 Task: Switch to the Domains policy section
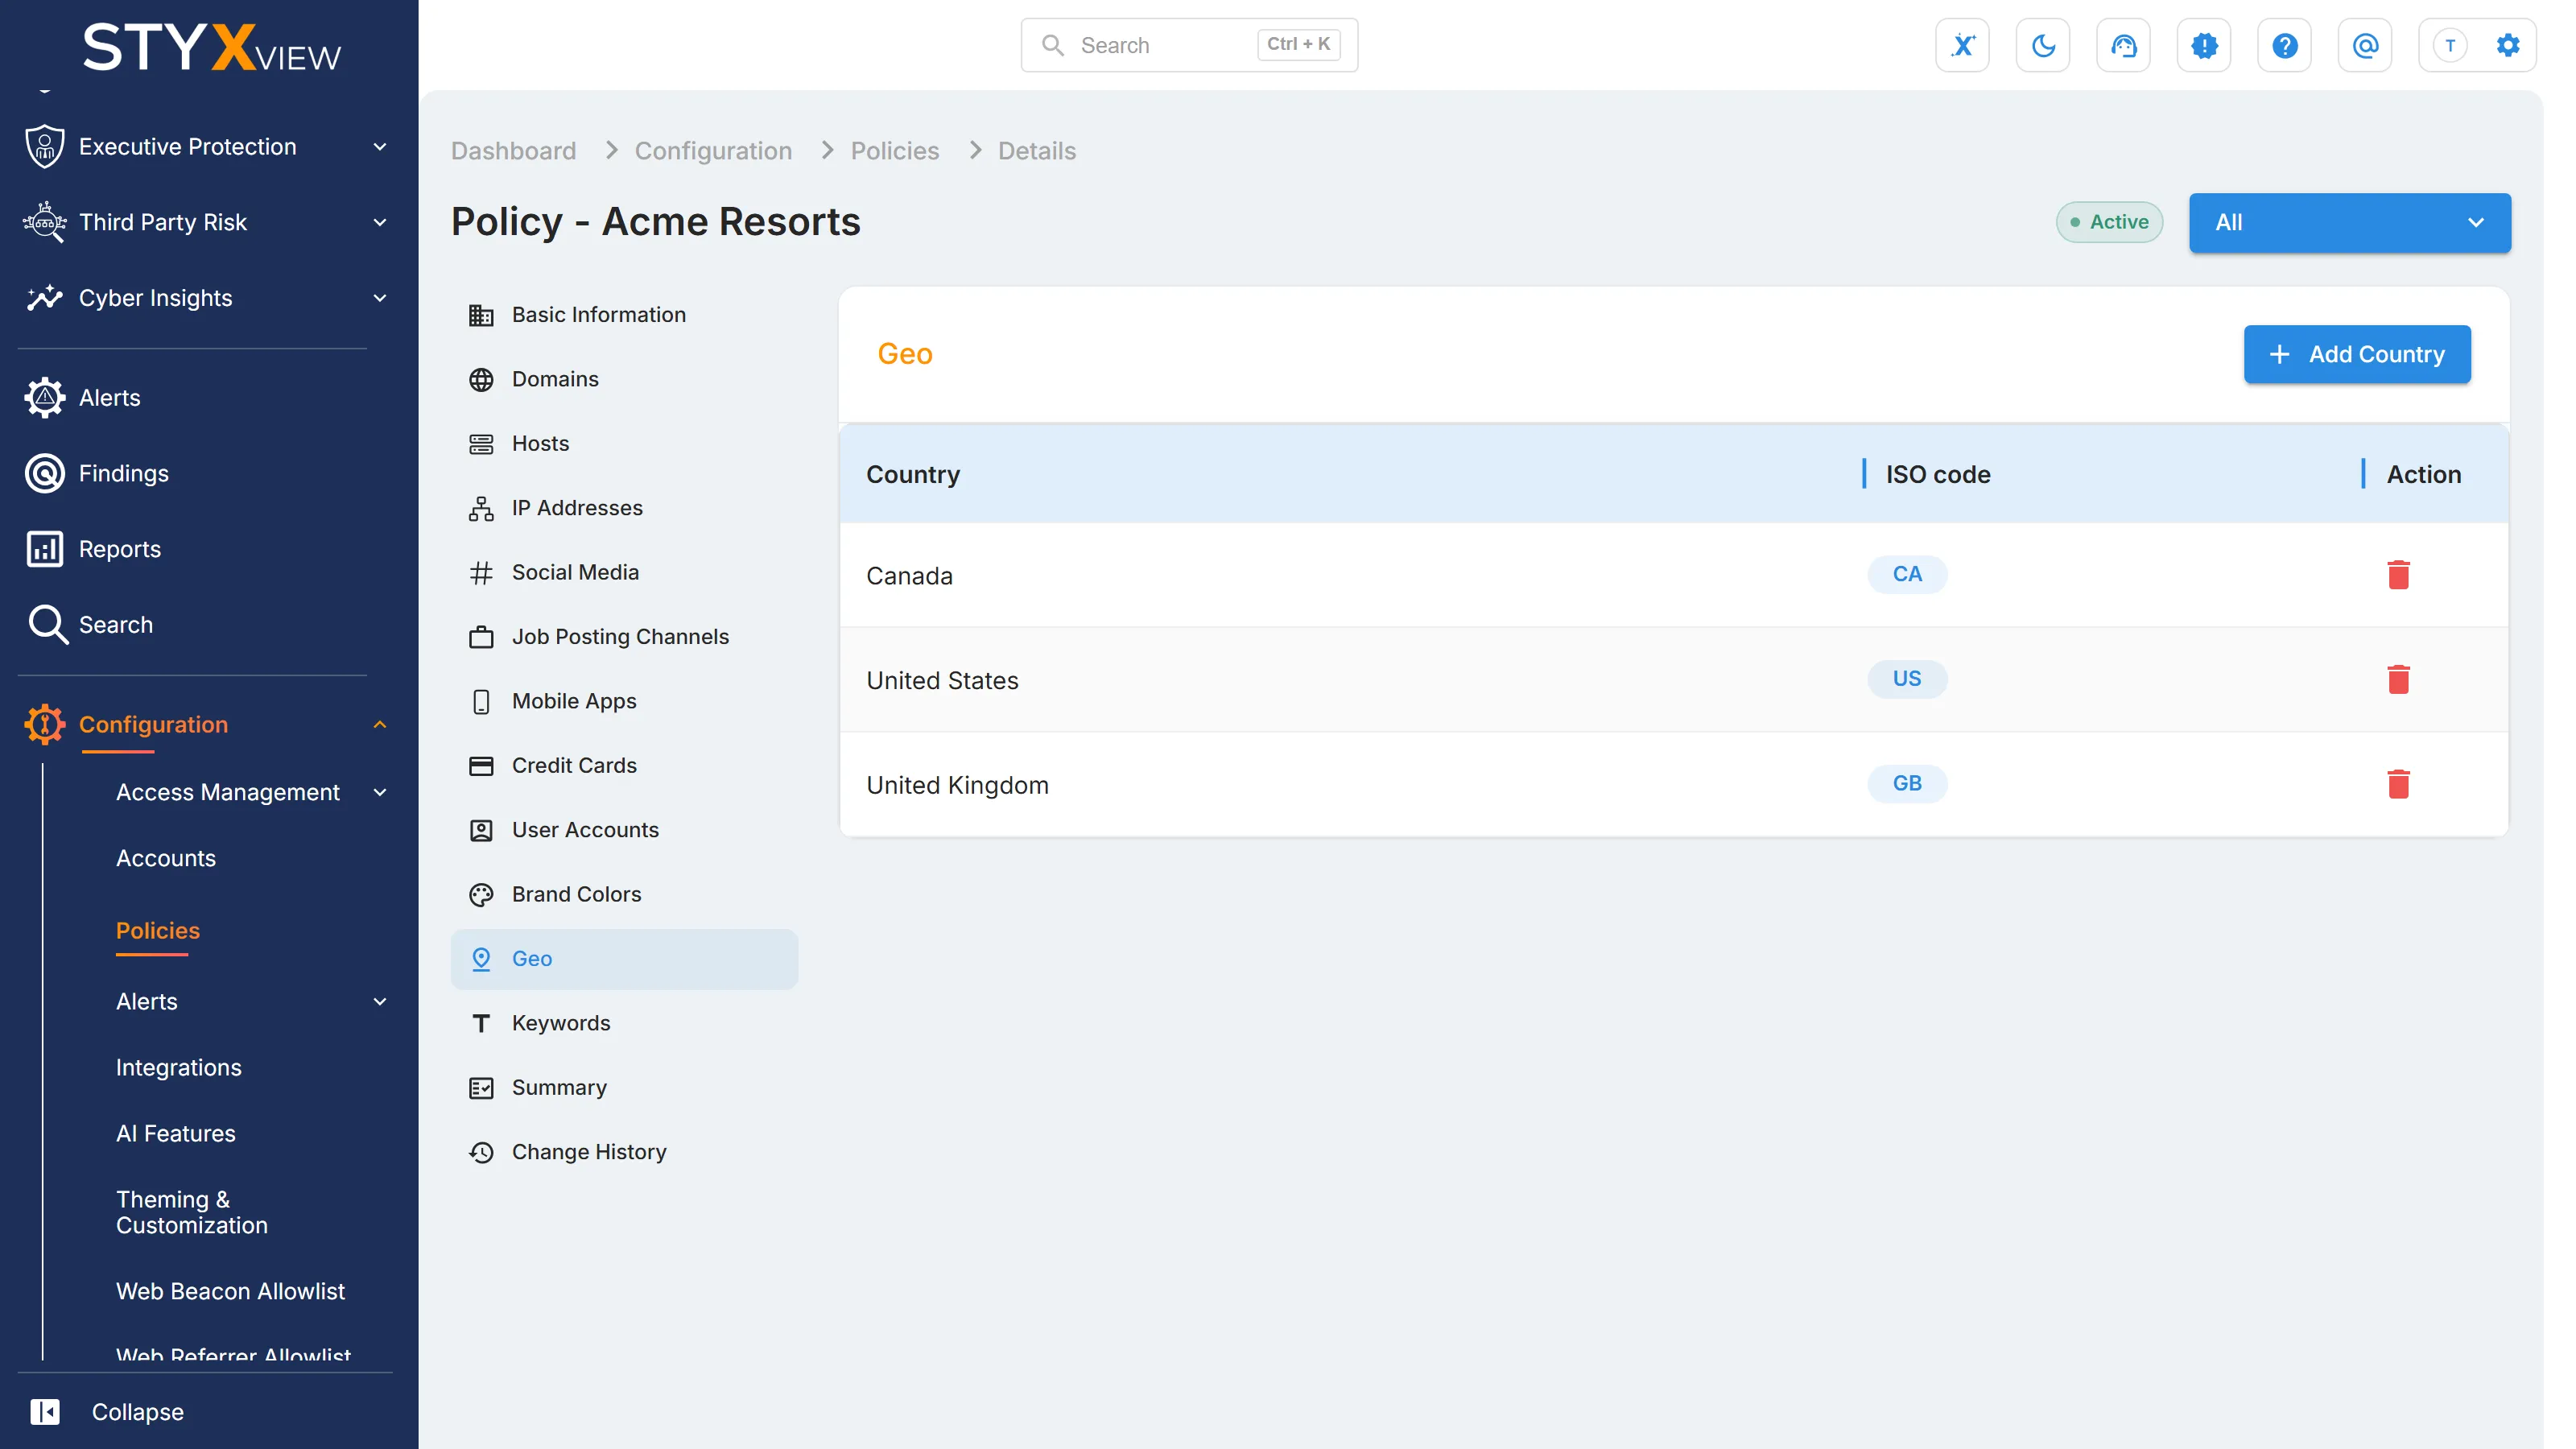click(x=624, y=379)
